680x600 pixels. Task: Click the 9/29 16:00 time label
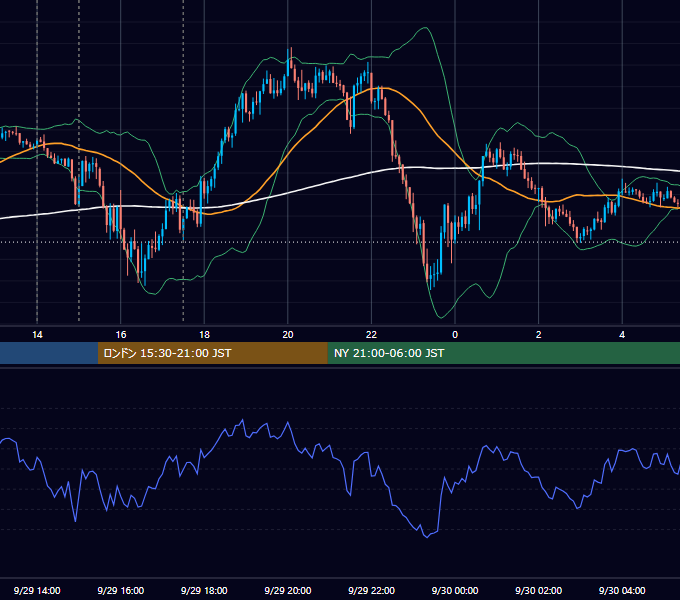[121, 590]
